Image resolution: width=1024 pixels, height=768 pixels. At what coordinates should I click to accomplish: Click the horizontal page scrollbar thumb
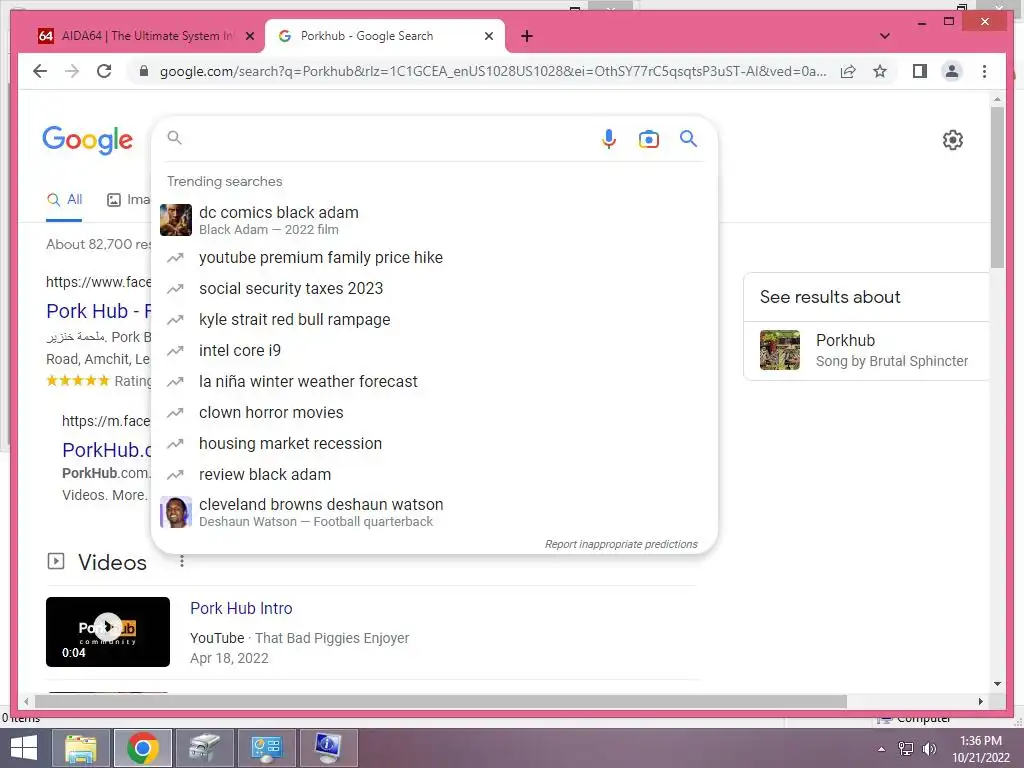tap(441, 701)
